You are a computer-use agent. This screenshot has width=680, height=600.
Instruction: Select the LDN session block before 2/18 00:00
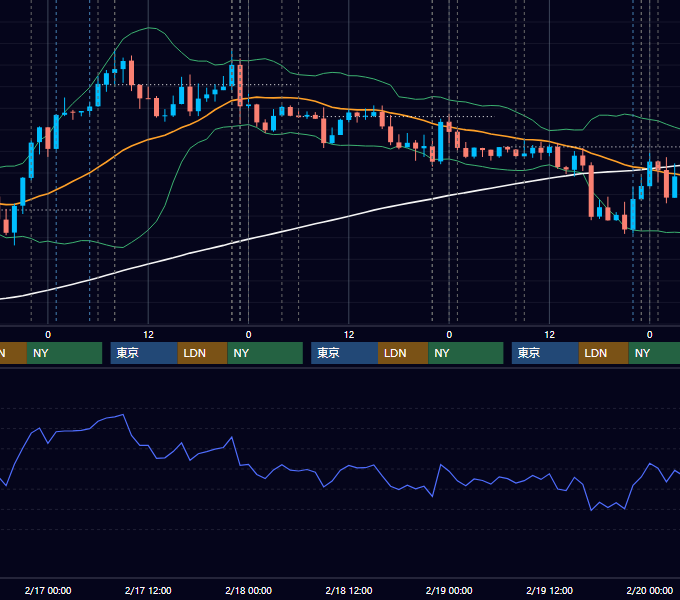tap(203, 353)
